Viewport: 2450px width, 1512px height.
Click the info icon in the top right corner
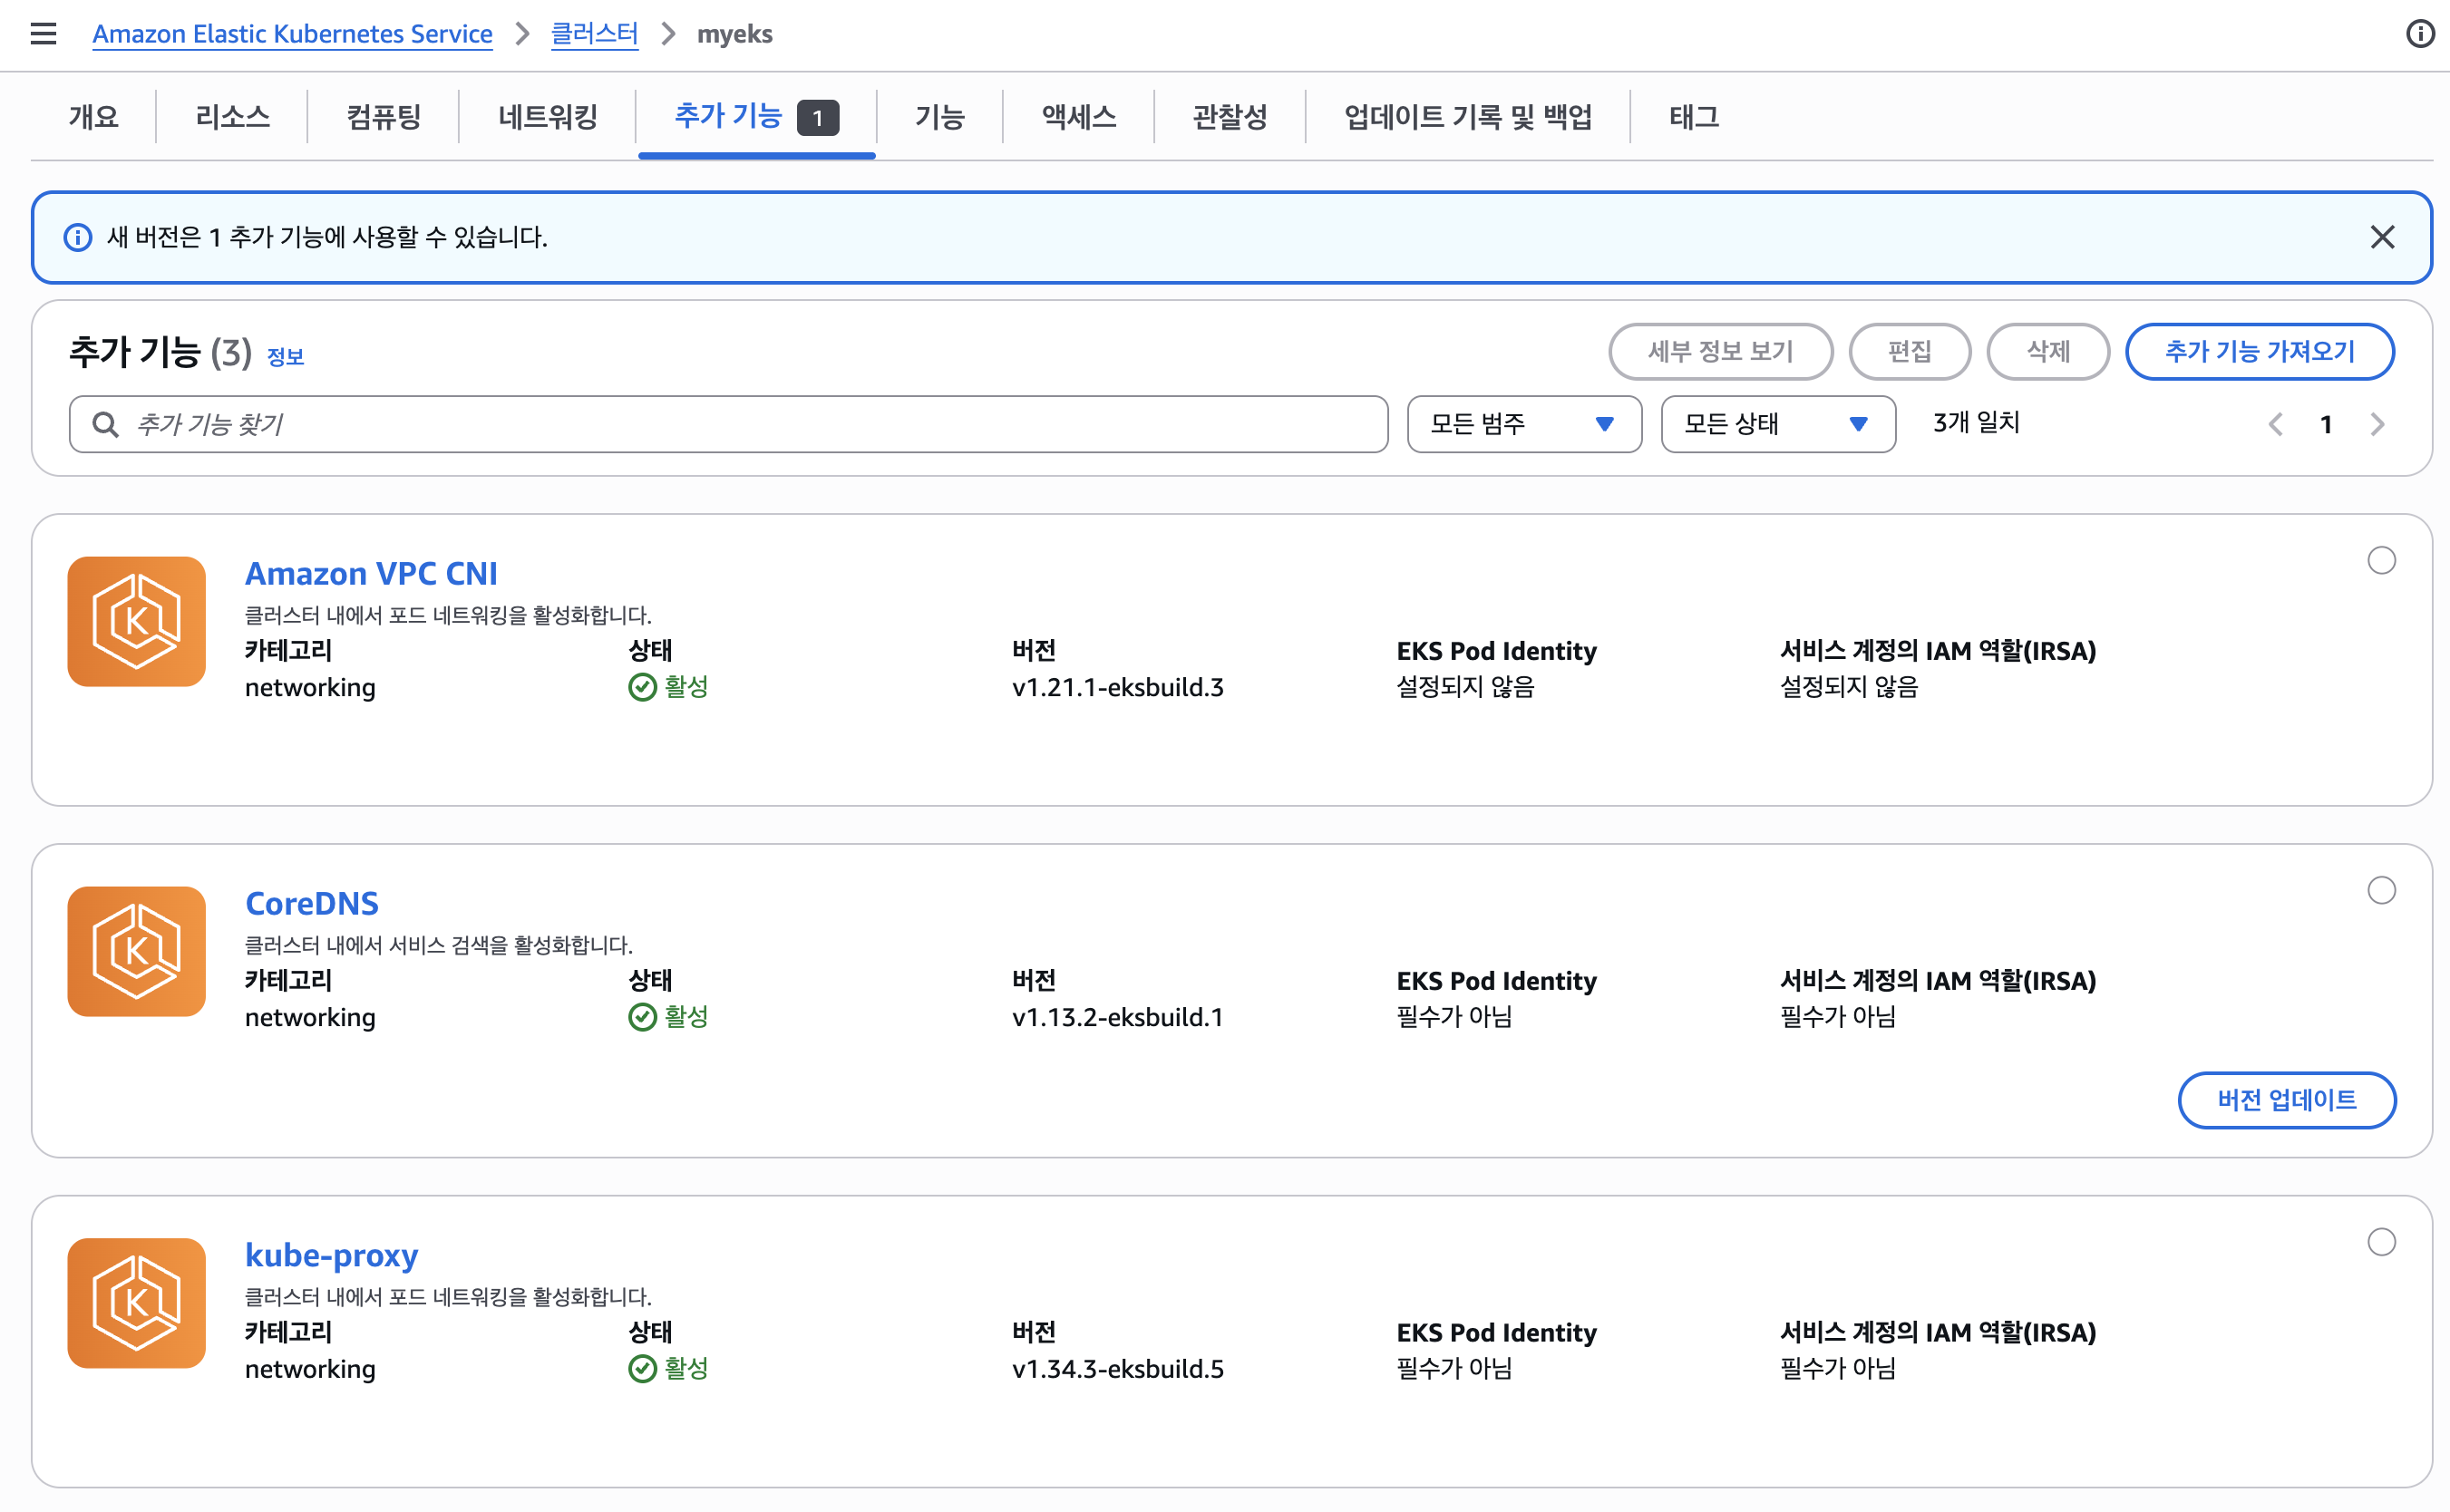click(x=2419, y=33)
